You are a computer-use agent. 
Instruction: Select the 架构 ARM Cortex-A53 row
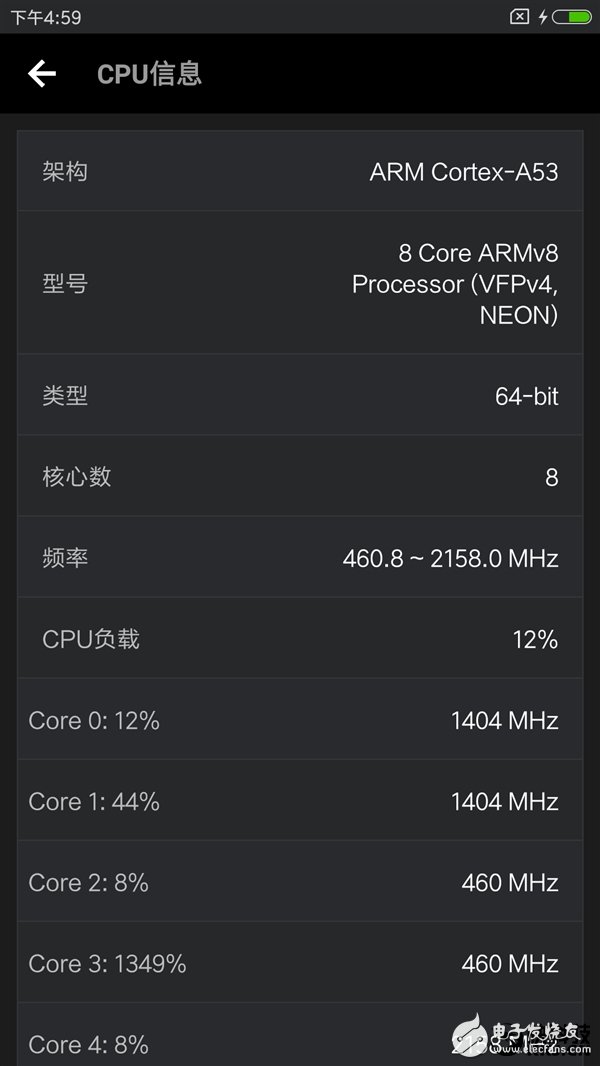300,171
